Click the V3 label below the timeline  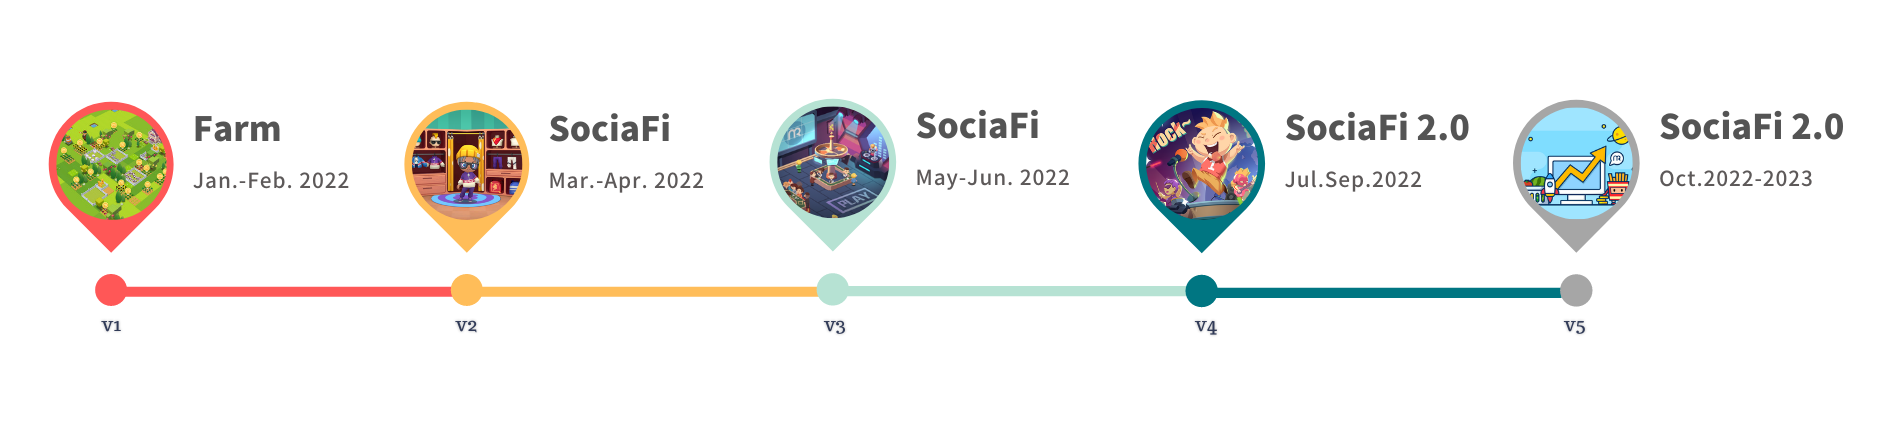[x=834, y=327]
